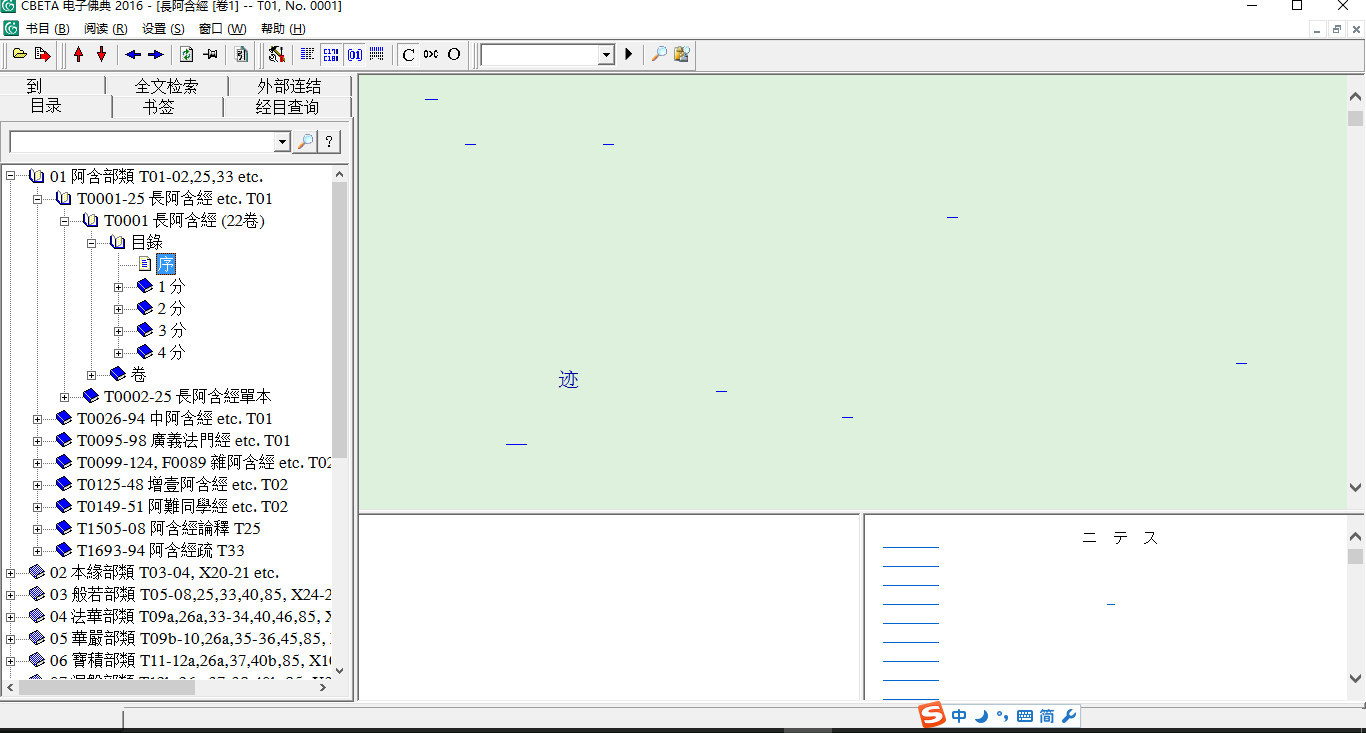Toggle the blue [01] display button
Screen dimensions: 1366x733
[354, 54]
